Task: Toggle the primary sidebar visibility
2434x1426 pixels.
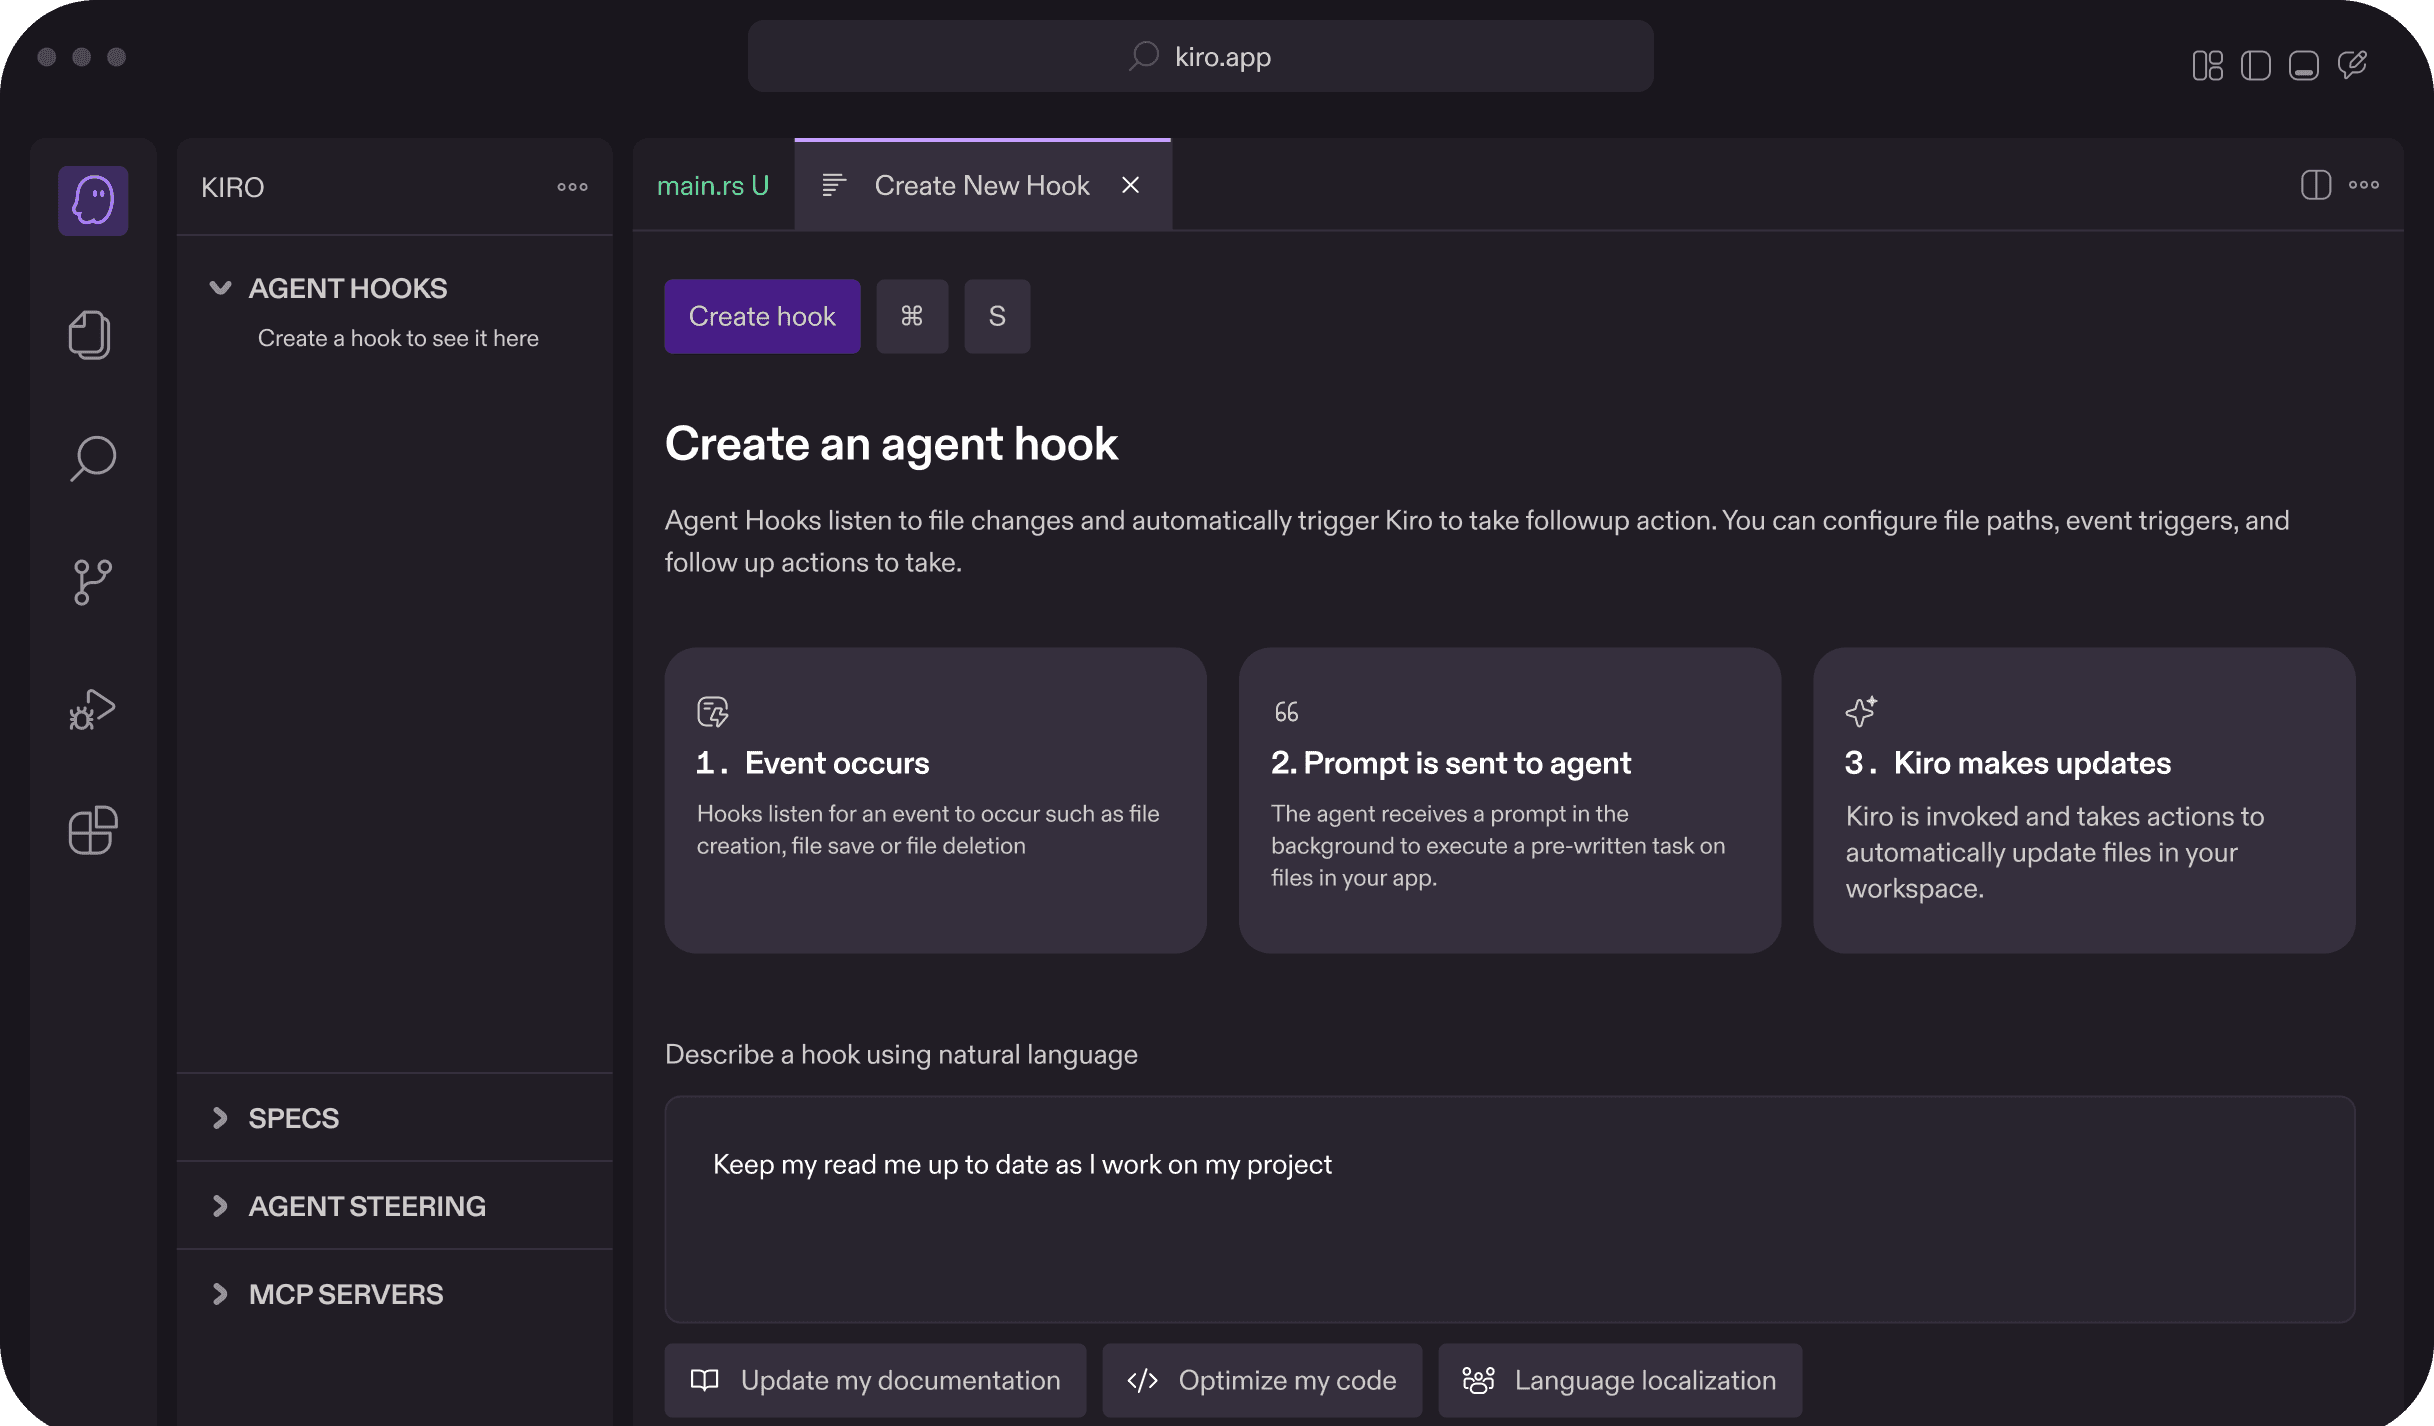Action: [2255, 66]
